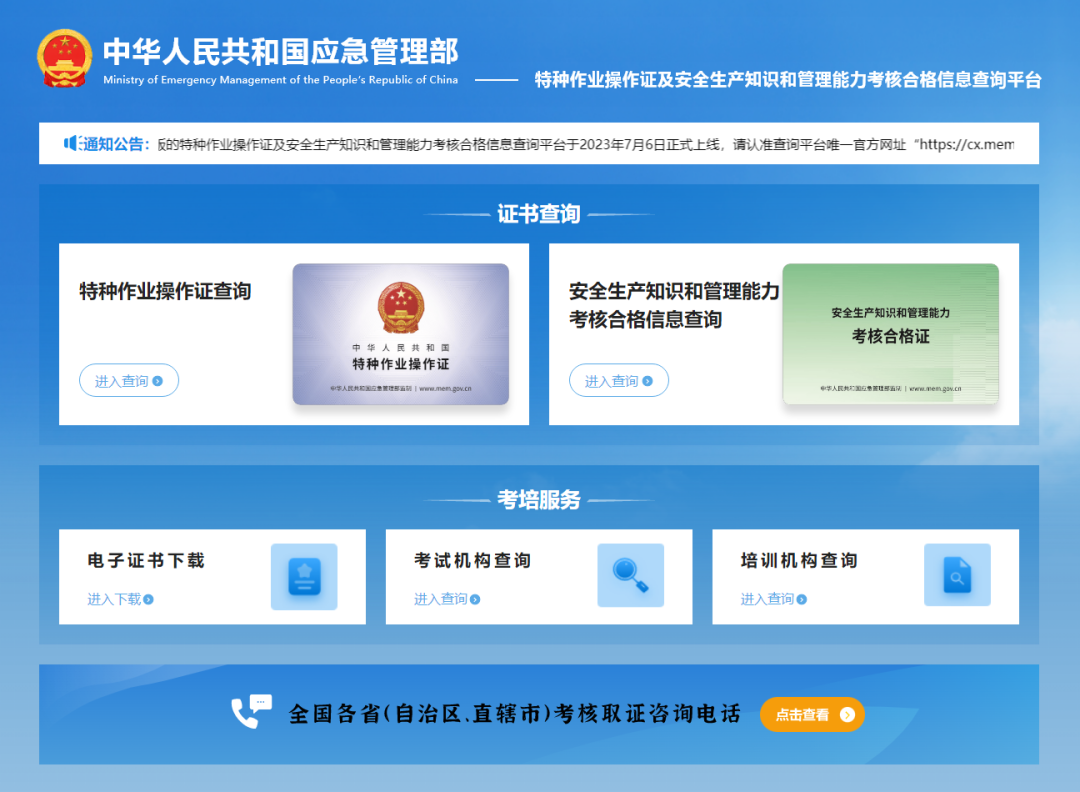The height and width of the screenshot is (792, 1080).
Task: Click the 考试机构查询 title
Action: [x=472, y=561]
